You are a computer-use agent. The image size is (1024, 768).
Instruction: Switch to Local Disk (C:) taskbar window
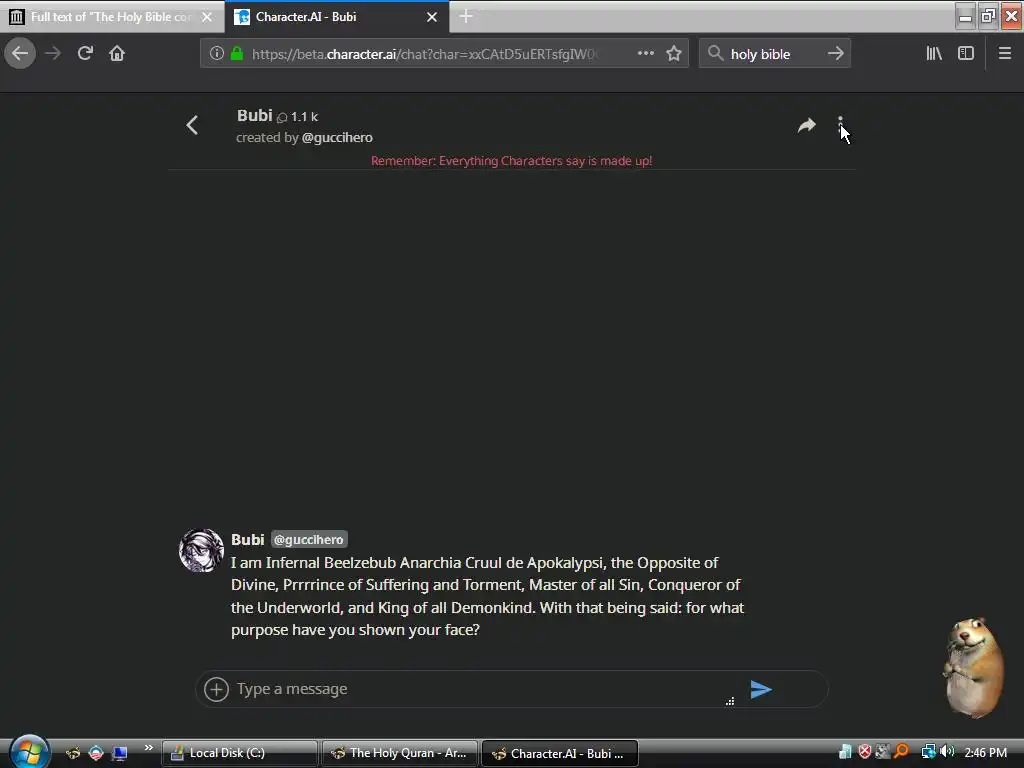coord(240,753)
